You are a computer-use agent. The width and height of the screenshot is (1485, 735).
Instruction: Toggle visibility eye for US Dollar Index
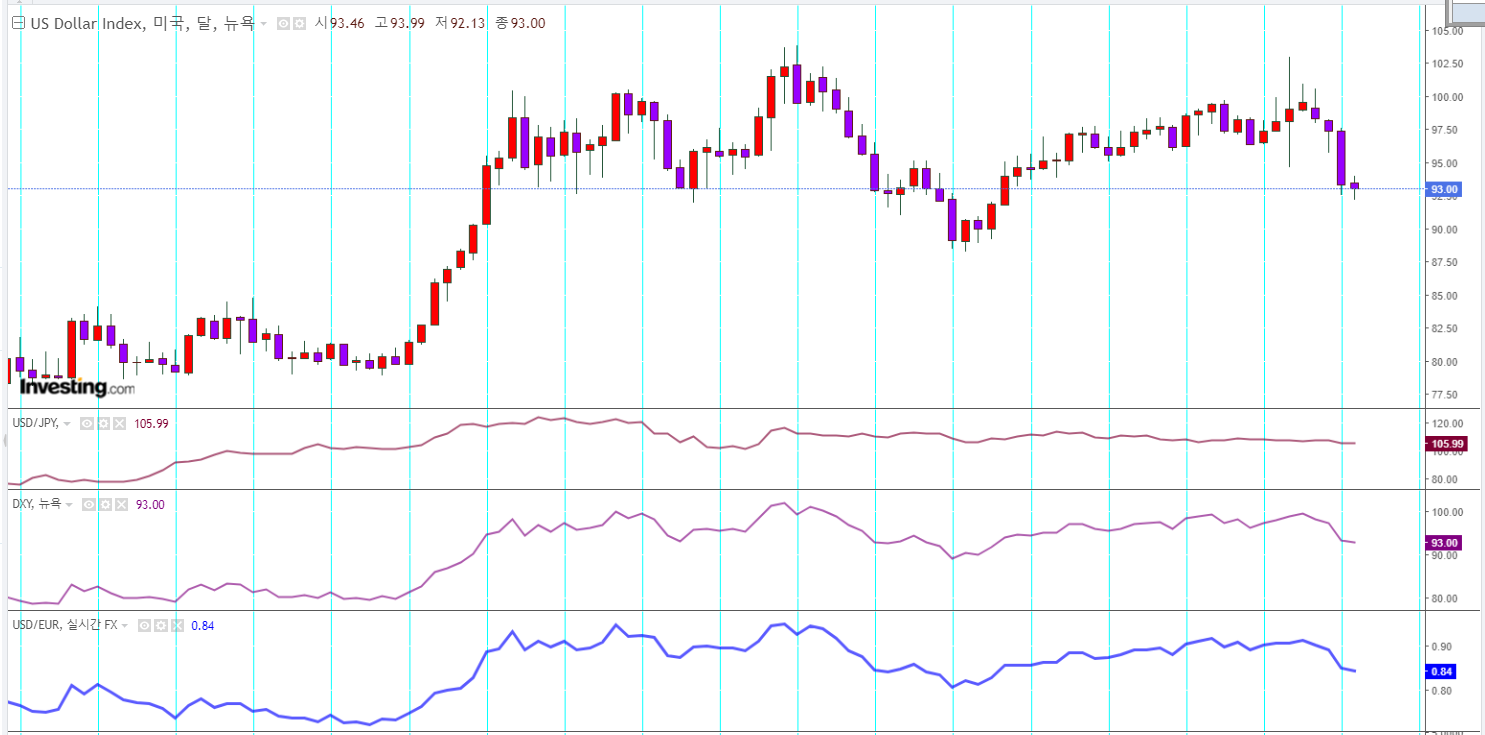(x=283, y=23)
